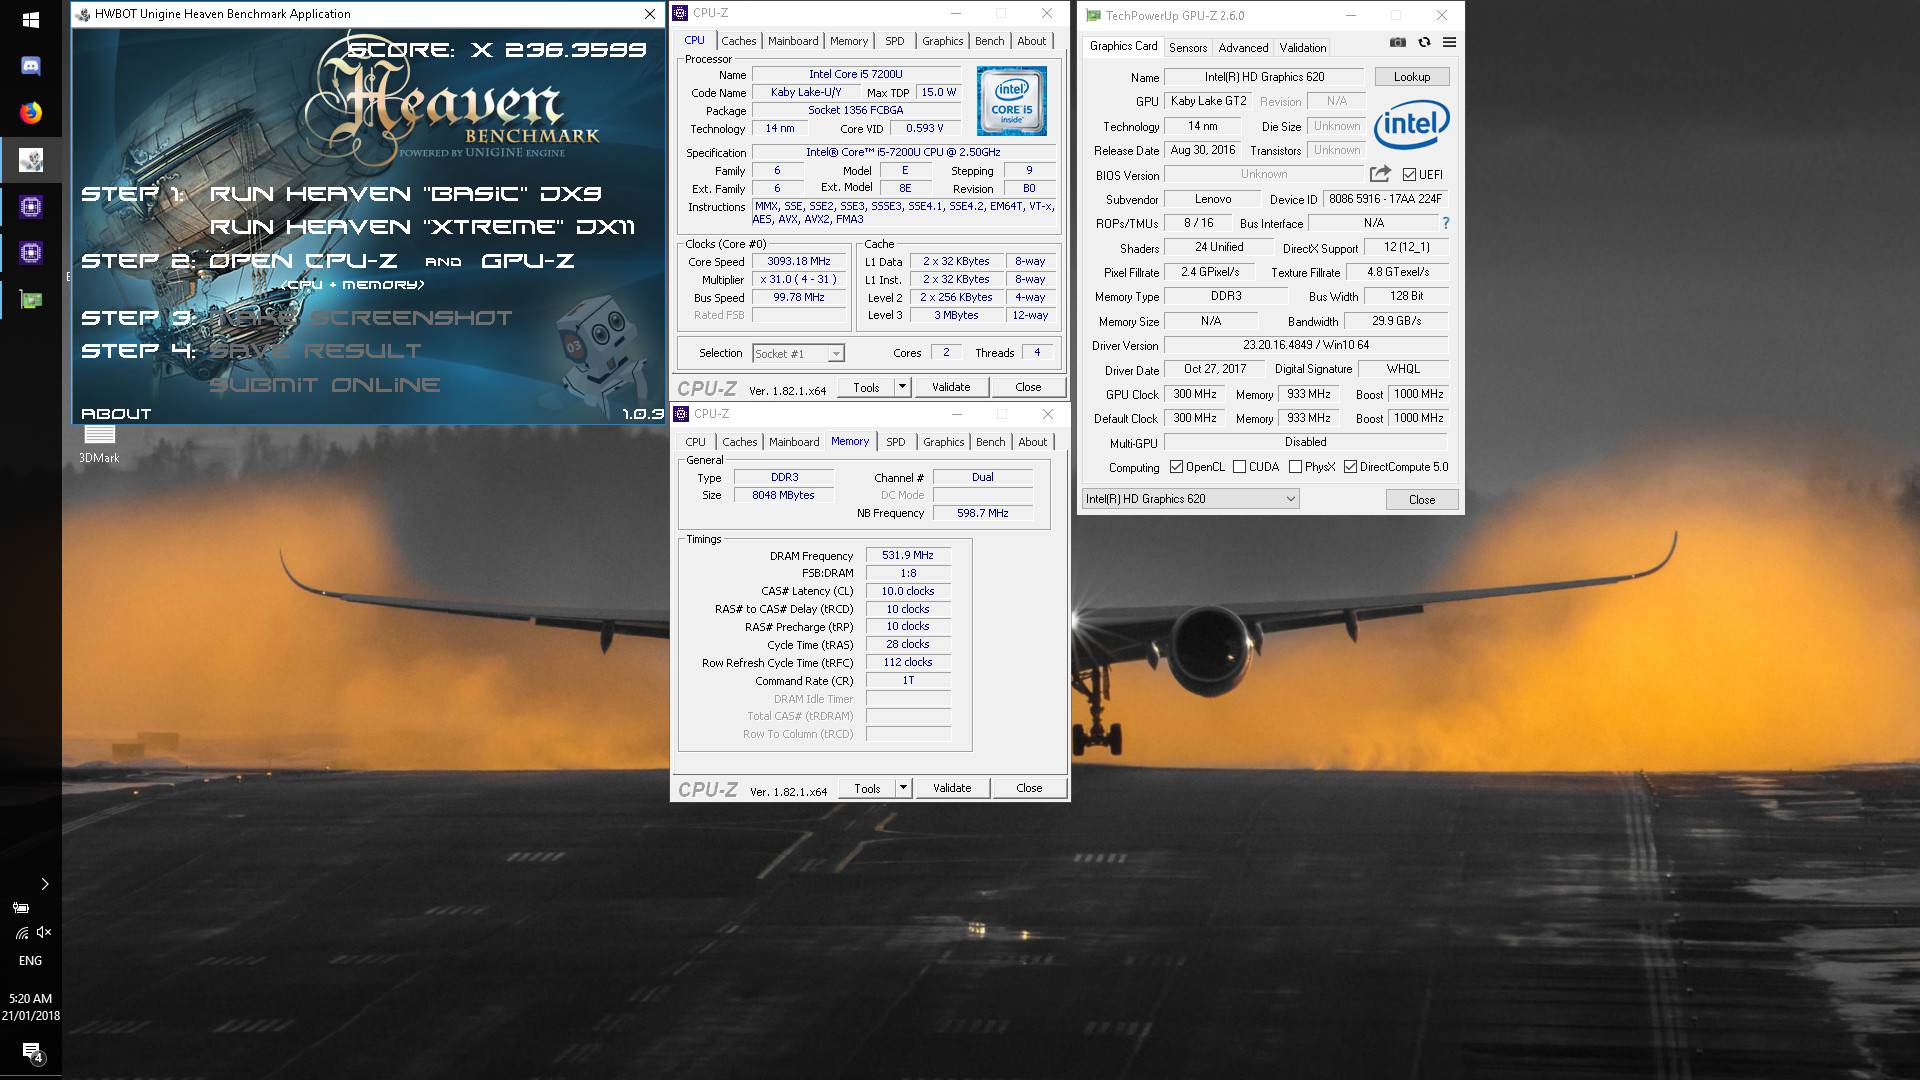Click the BIOS export share icon
The height and width of the screenshot is (1080, 1920).
click(1380, 174)
